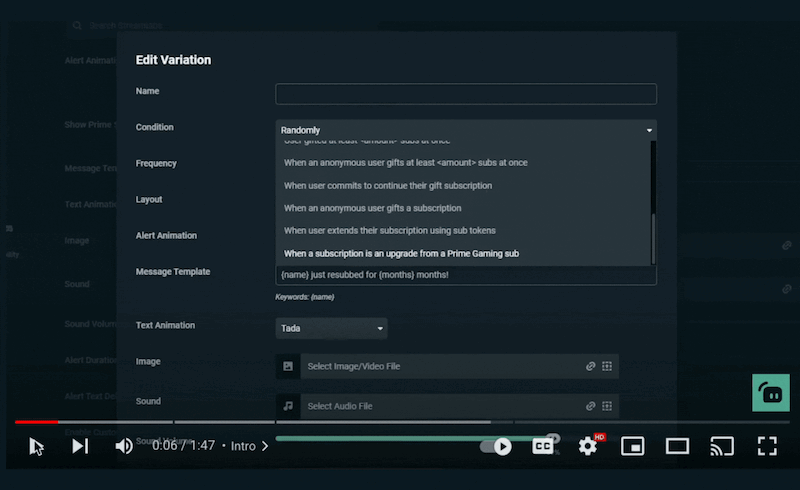This screenshot has width=800, height=490.
Task: Click the Streamlabs channel watermark logo
Action: click(770, 393)
